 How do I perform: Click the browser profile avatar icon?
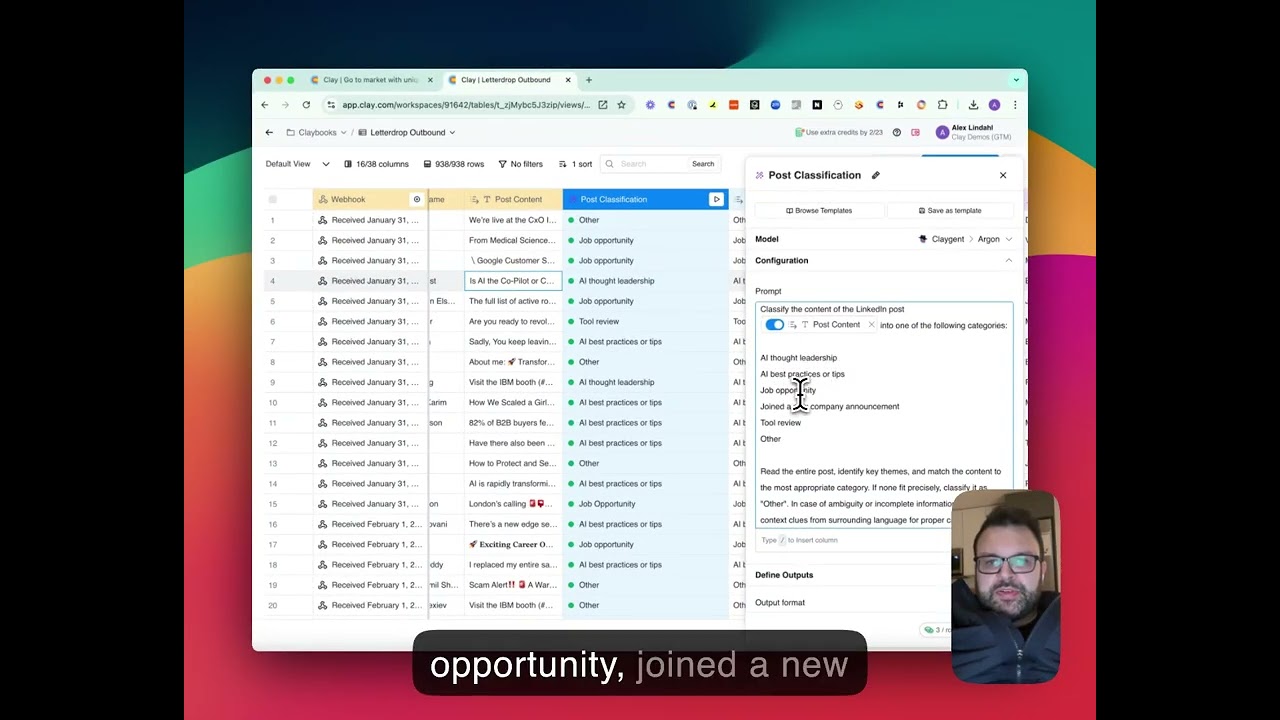(x=994, y=105)
